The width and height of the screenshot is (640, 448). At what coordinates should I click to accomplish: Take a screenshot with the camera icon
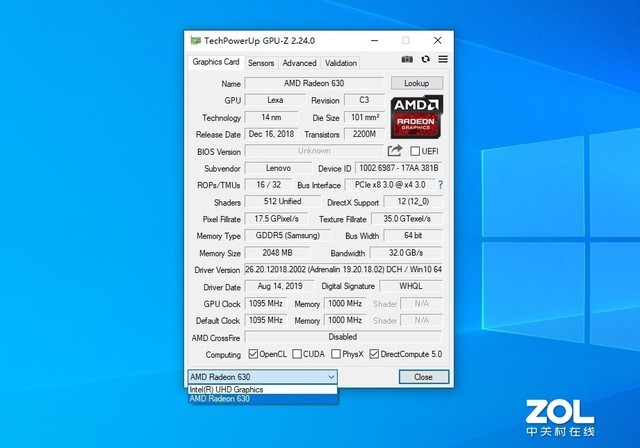(x=407, y=59)
